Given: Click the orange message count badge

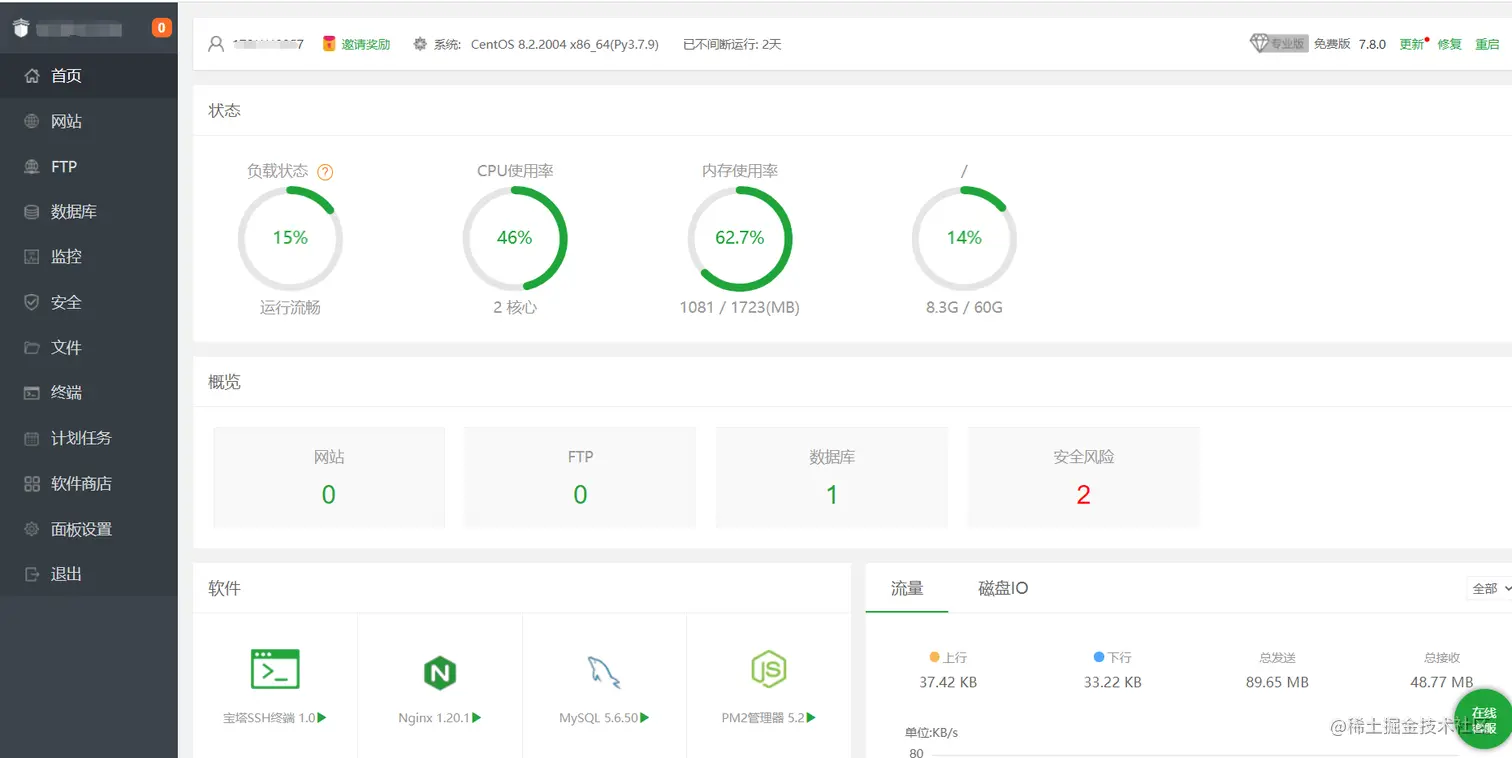Looking at the screenshot, I should pos(162,28).
